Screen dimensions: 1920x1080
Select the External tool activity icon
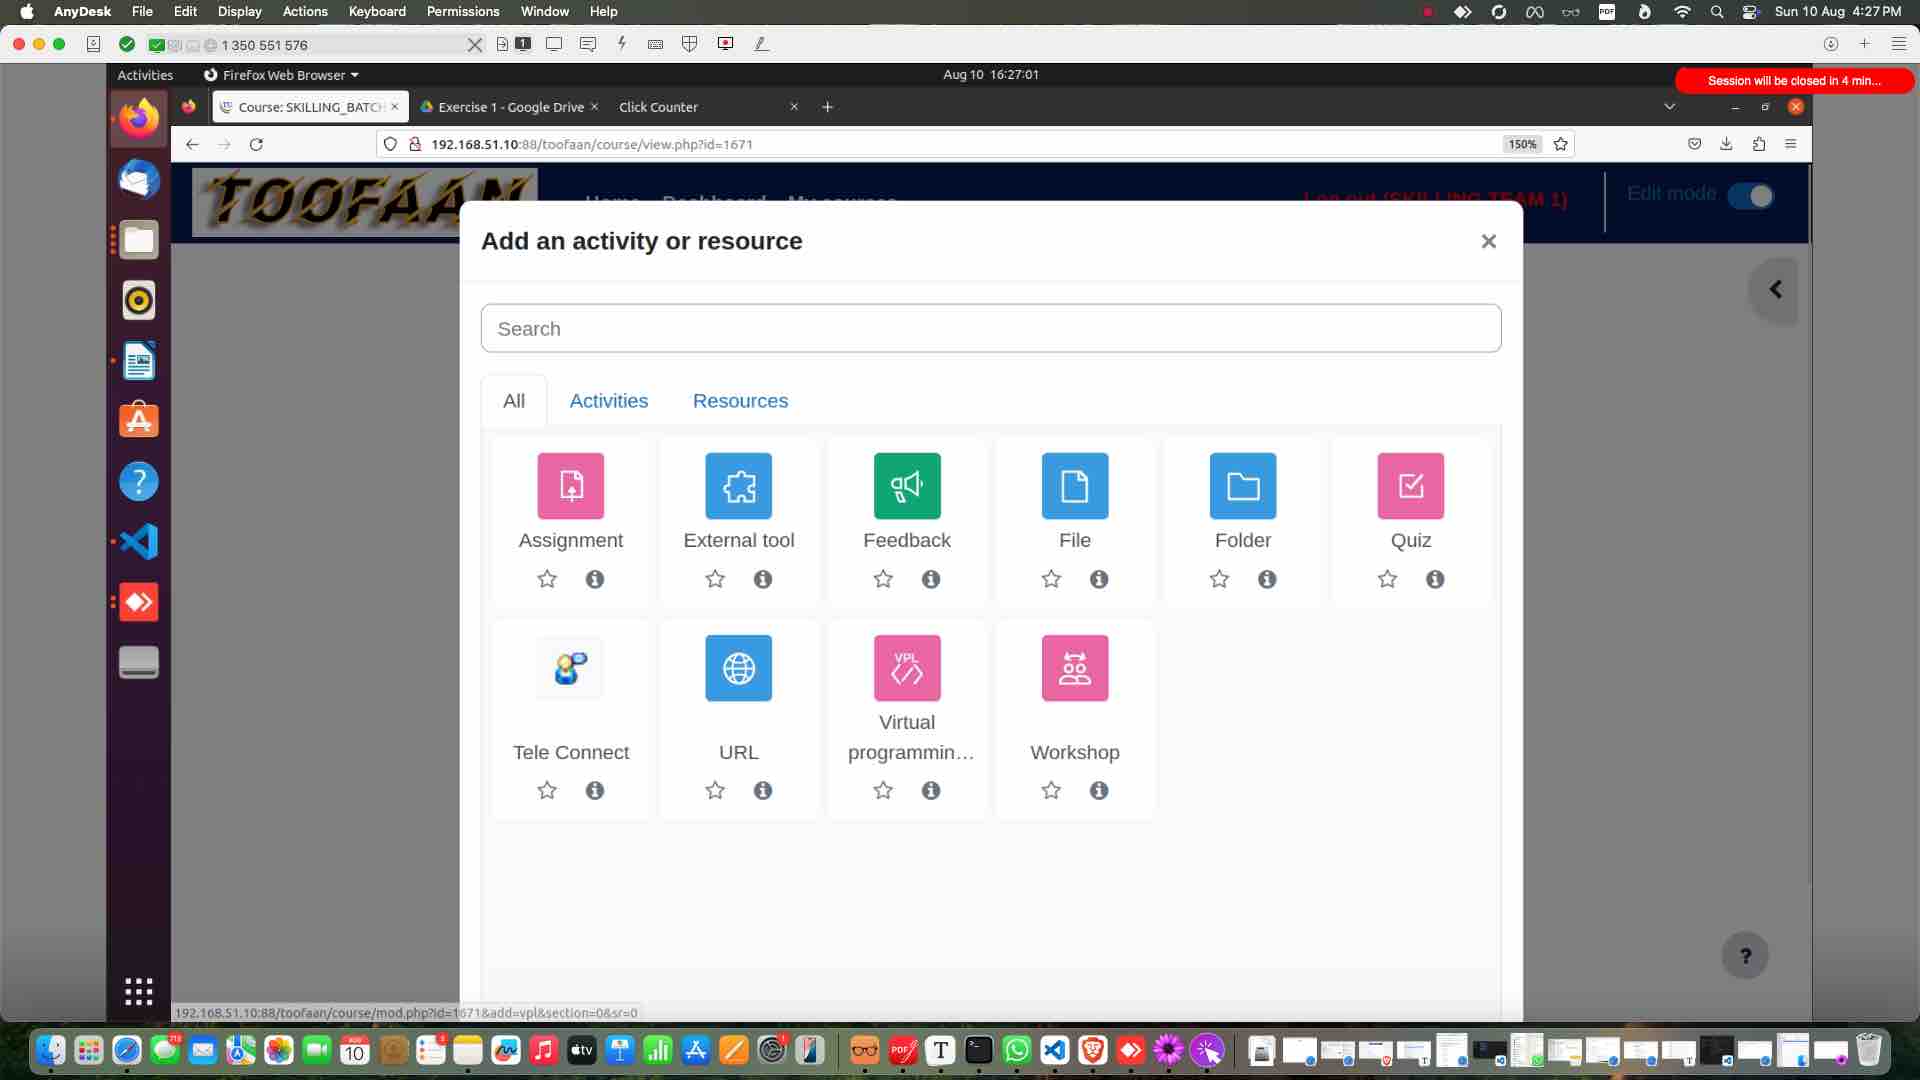click(x=739, y=487)
